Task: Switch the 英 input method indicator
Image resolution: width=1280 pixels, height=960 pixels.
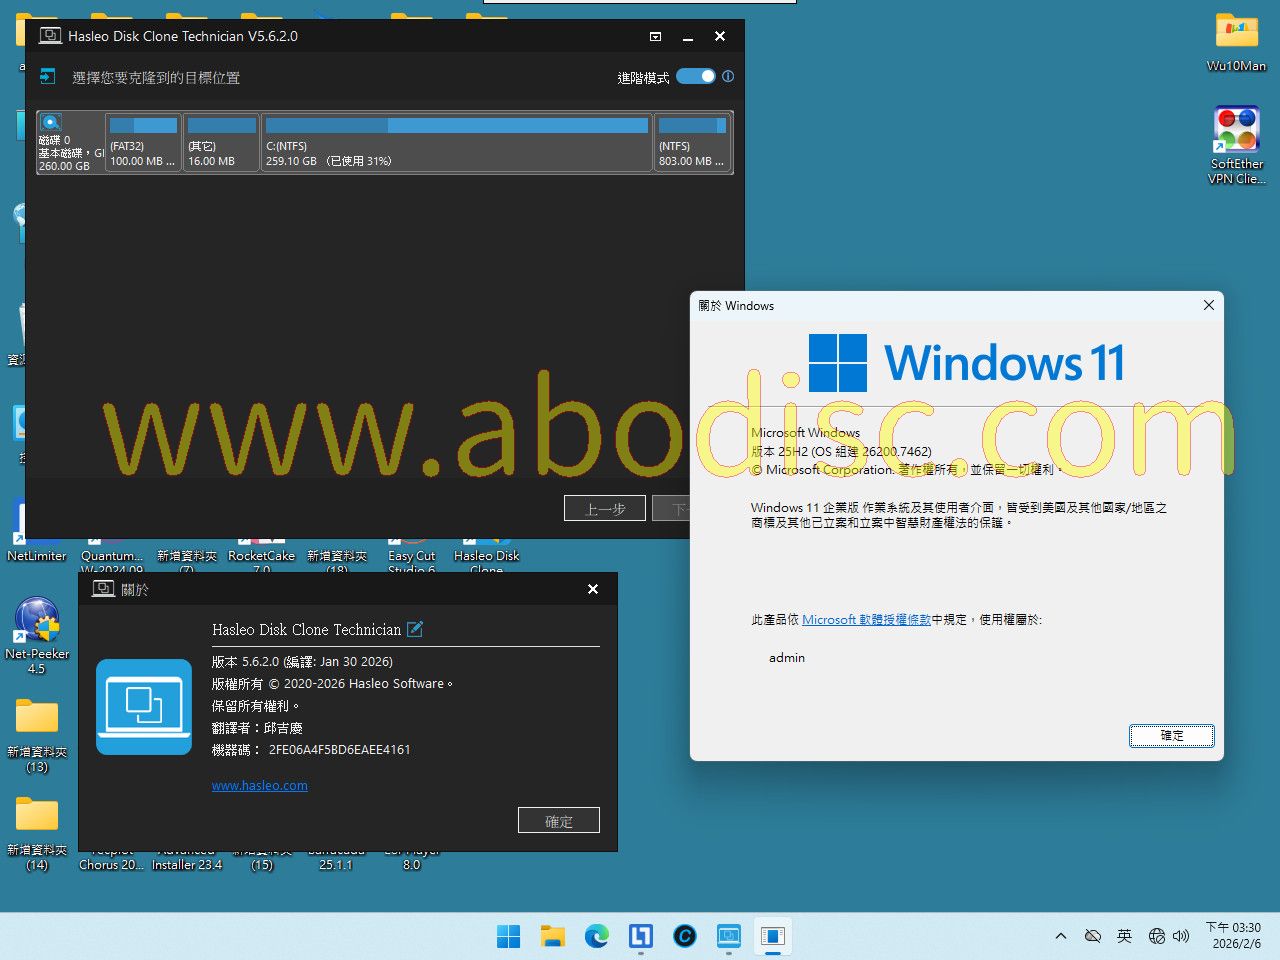Action: [1124, 936]
